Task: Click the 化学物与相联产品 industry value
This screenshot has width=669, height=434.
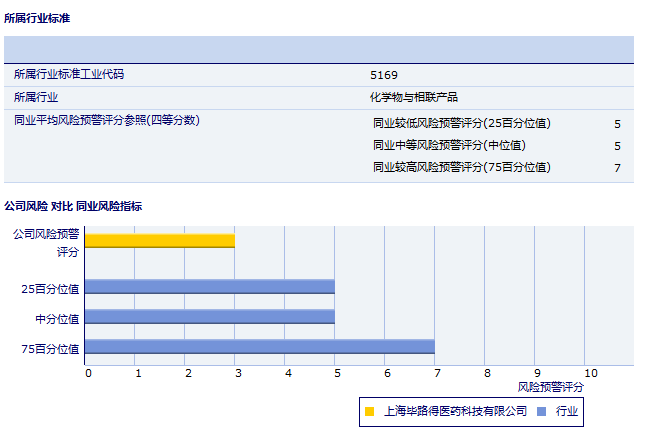Action: [414, 97]
